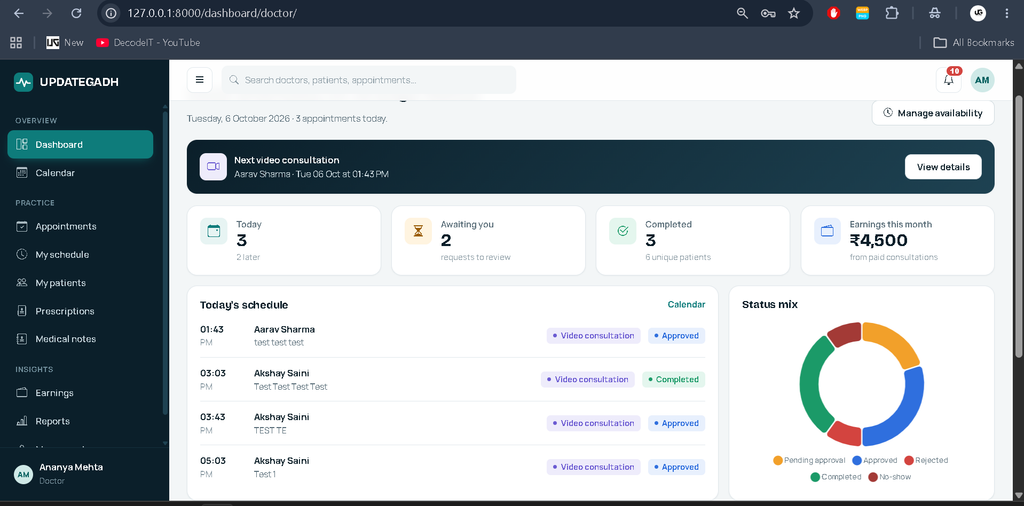This screenshot has height=506, width=1024.
Task: Click the Approved blue legend swatch
Action: click(x=857, y=460)
